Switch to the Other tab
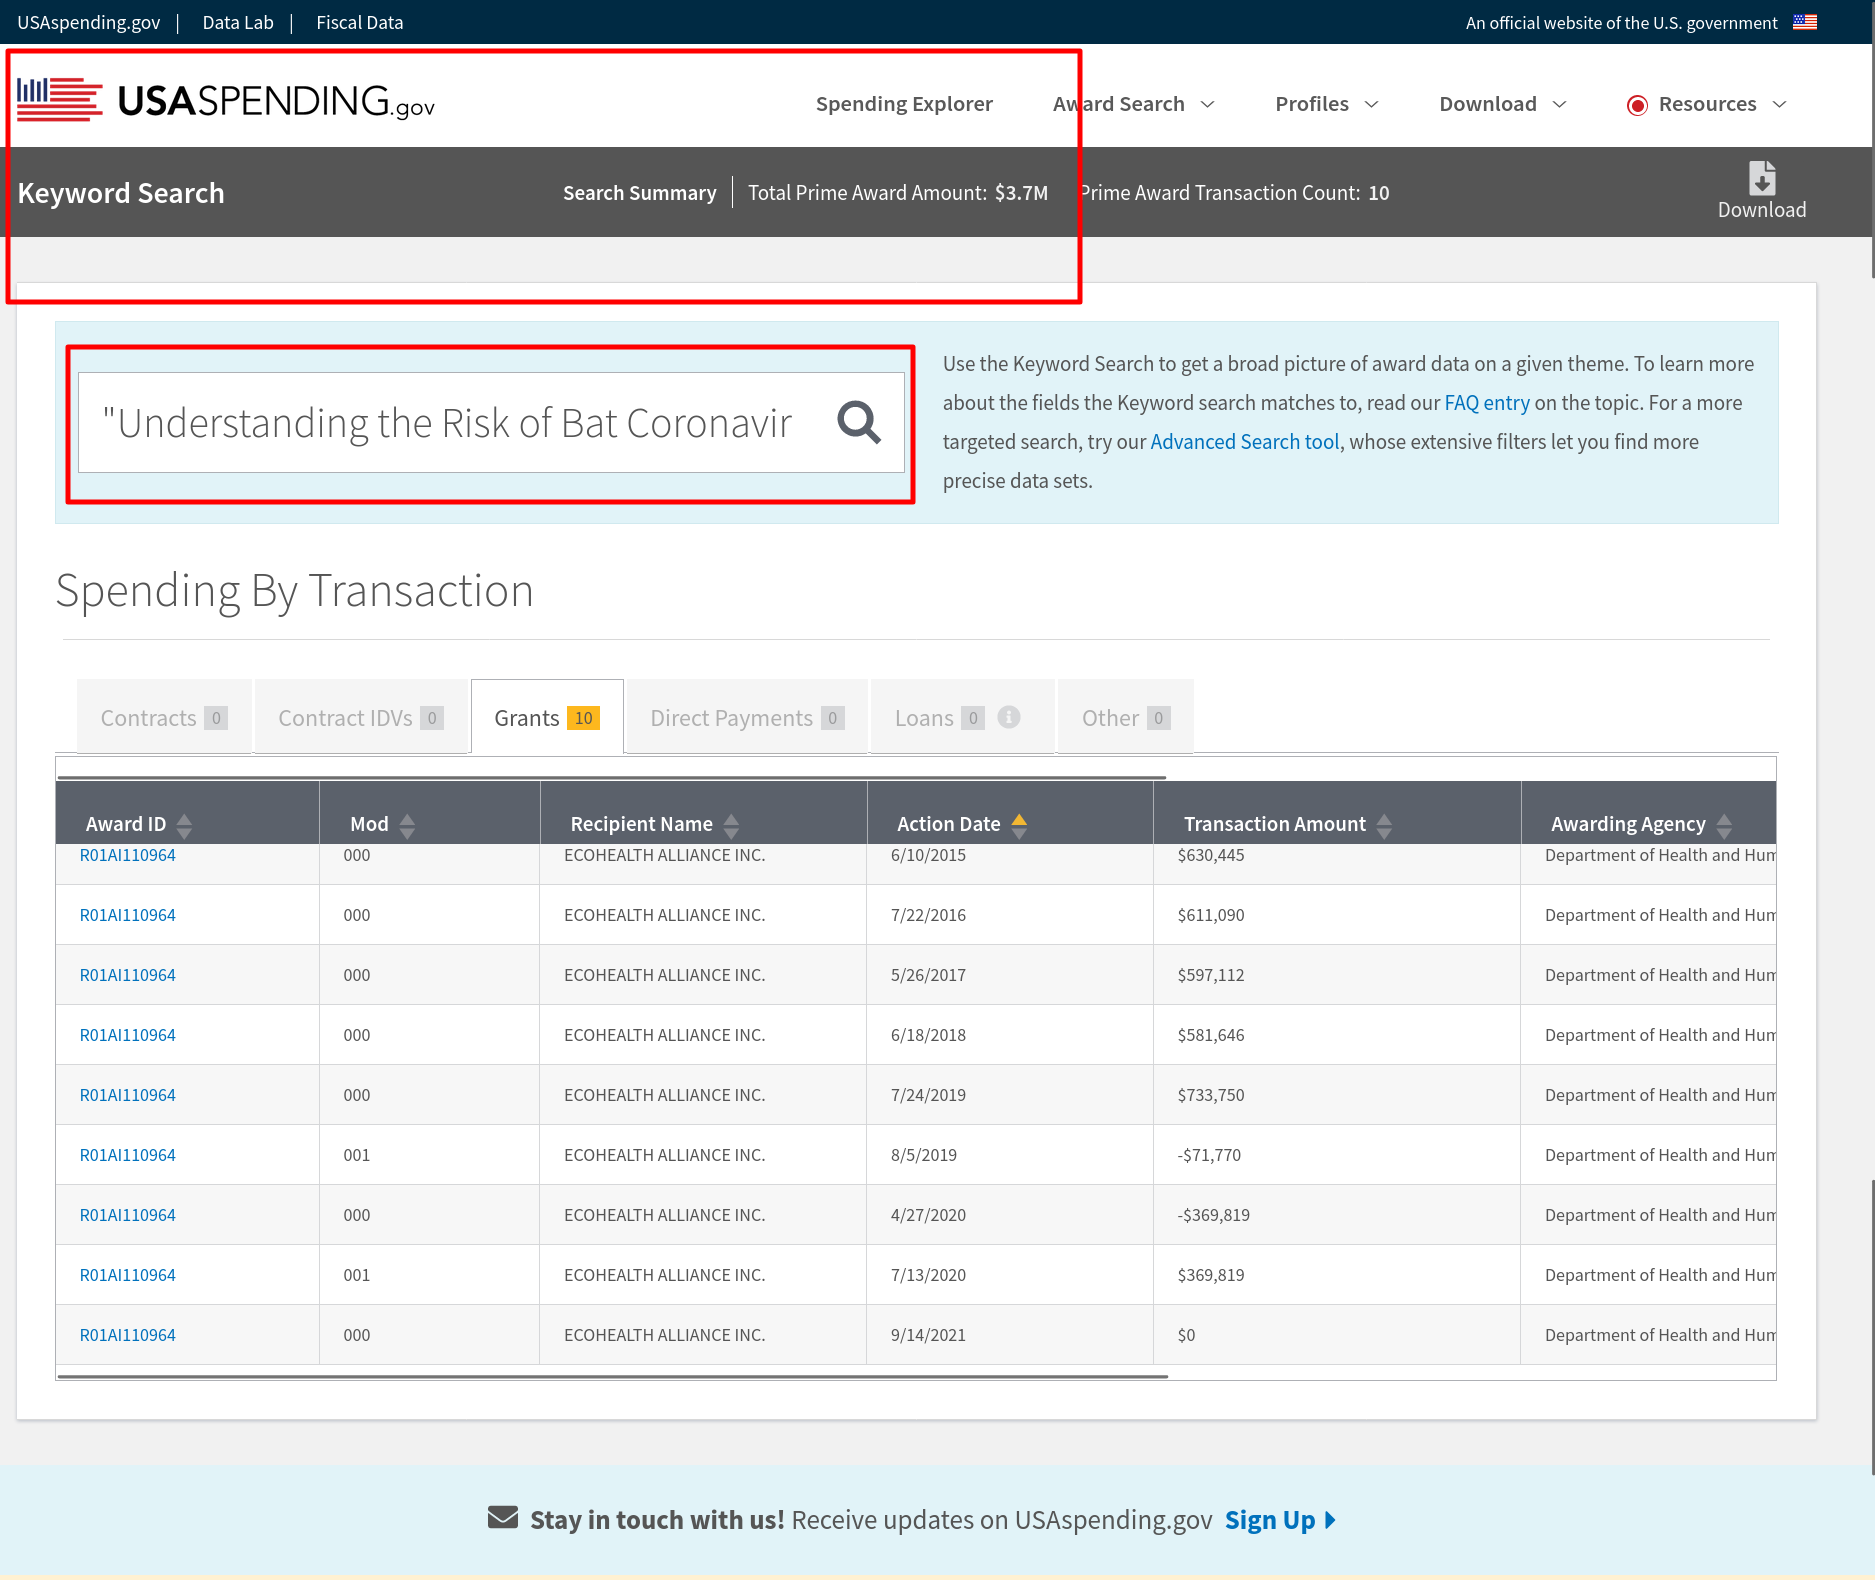The image size is (1875, 1580). pyautogui.click(x=1126, y=717)
